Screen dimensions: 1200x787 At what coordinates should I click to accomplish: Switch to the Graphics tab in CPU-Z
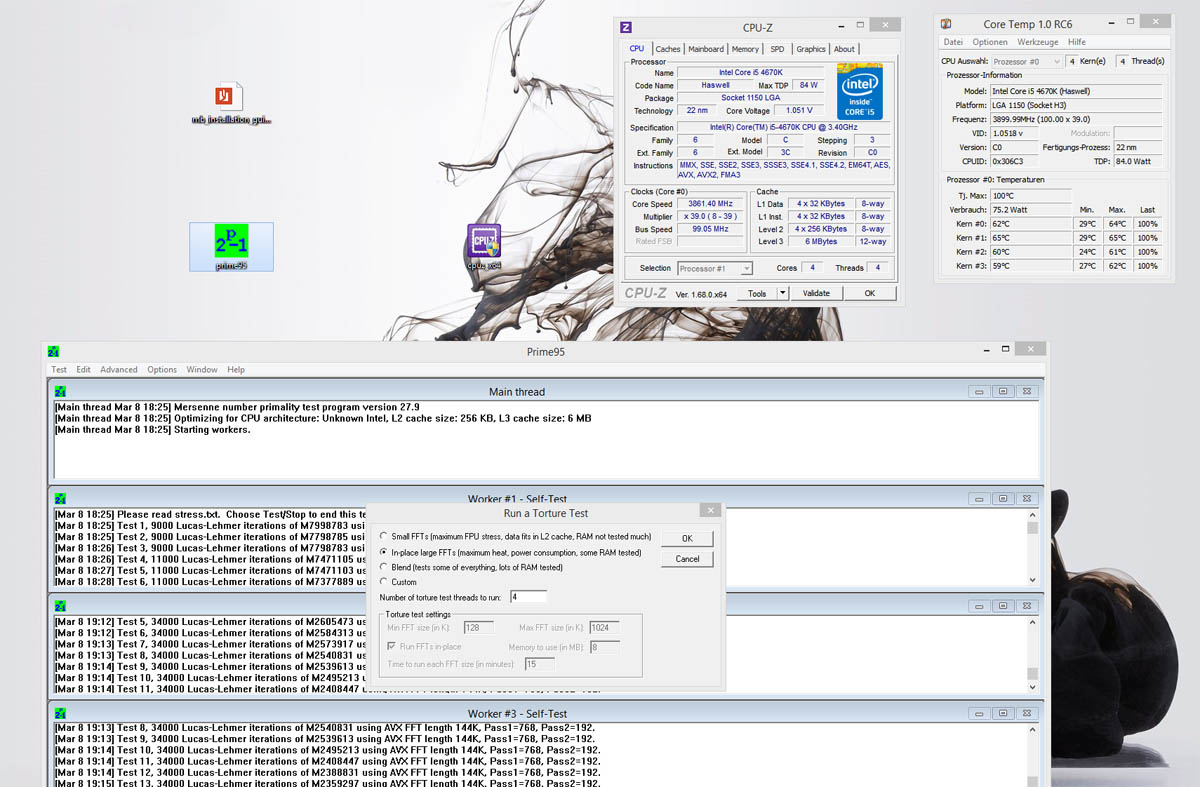[x=811, y=49]
